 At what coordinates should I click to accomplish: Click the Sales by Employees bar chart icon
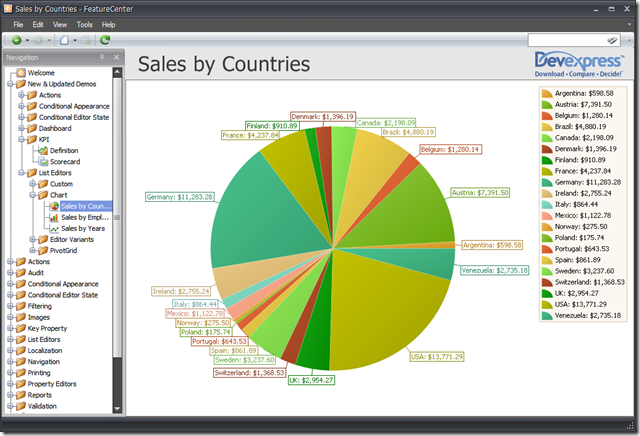pyautogui.click(x=54, y=217)
